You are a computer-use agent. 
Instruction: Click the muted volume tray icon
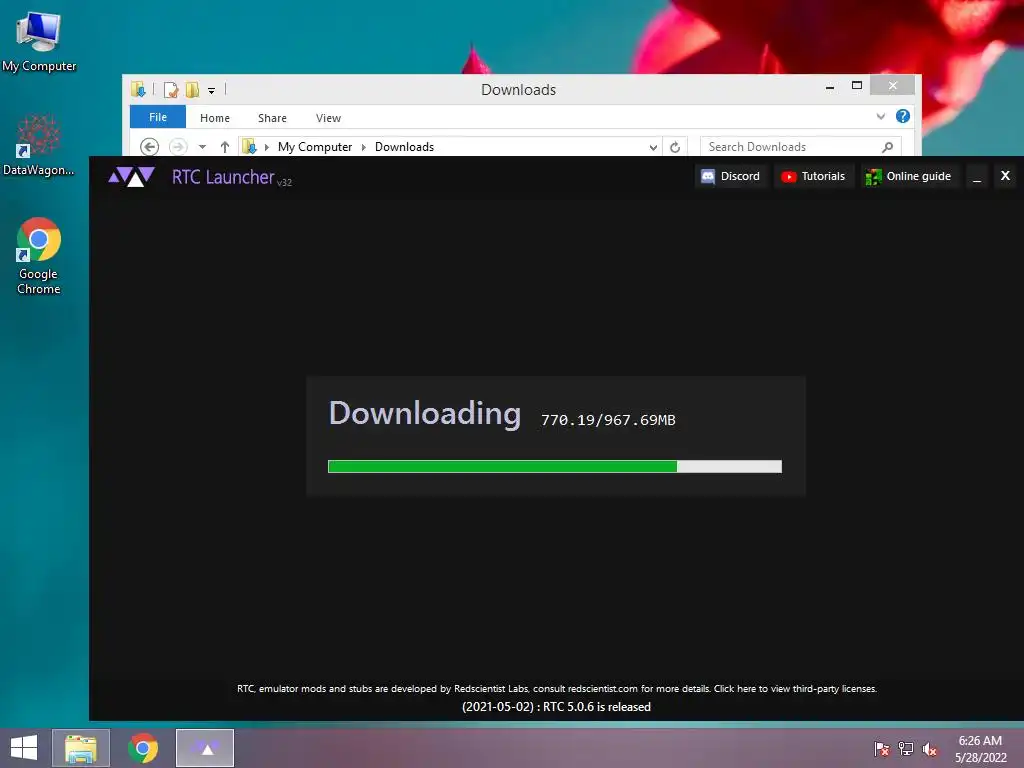(930, 749)
